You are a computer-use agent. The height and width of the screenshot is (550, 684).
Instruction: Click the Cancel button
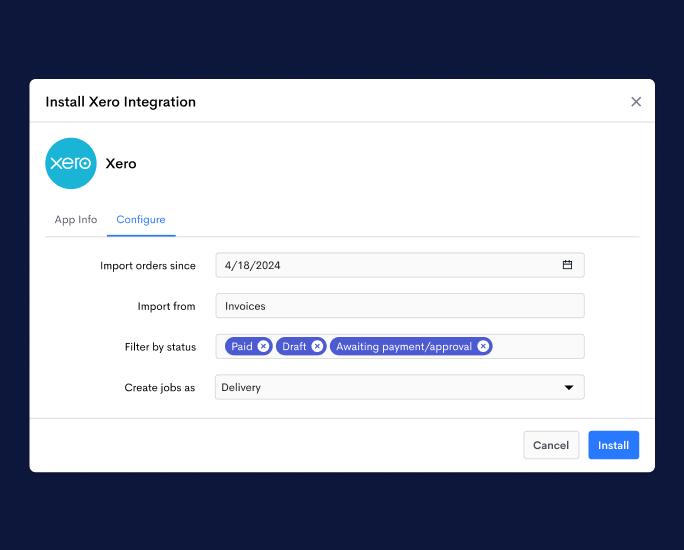point(551,445)
